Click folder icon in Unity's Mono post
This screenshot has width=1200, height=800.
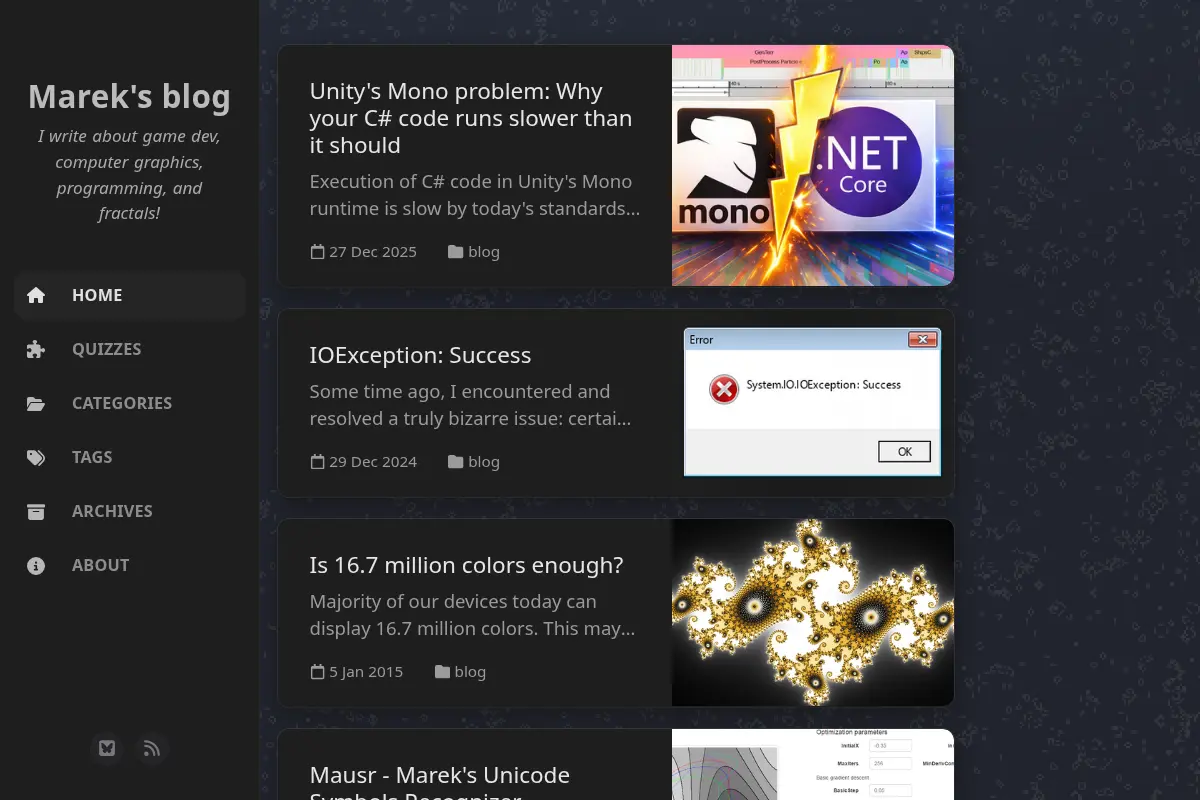click(455, 251)
